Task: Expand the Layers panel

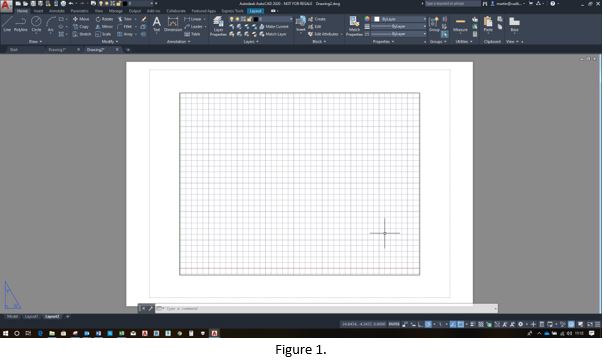Action: tap(251, 42)
